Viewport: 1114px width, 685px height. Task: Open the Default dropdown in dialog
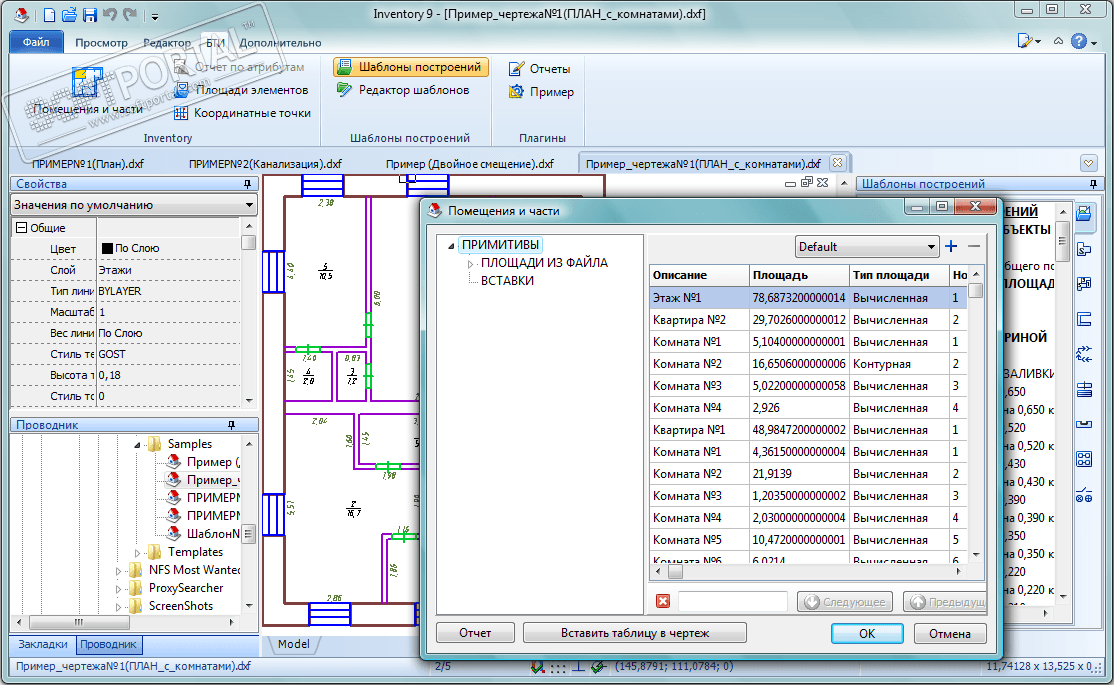click(x=866, y=247)
